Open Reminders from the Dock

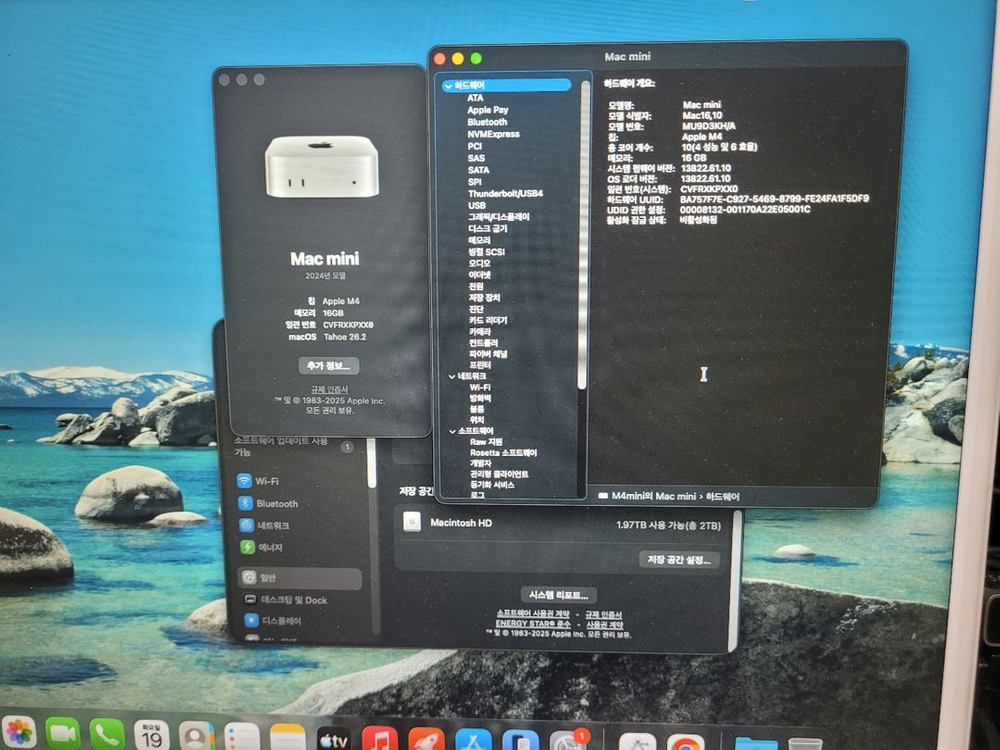click(242, 738)
